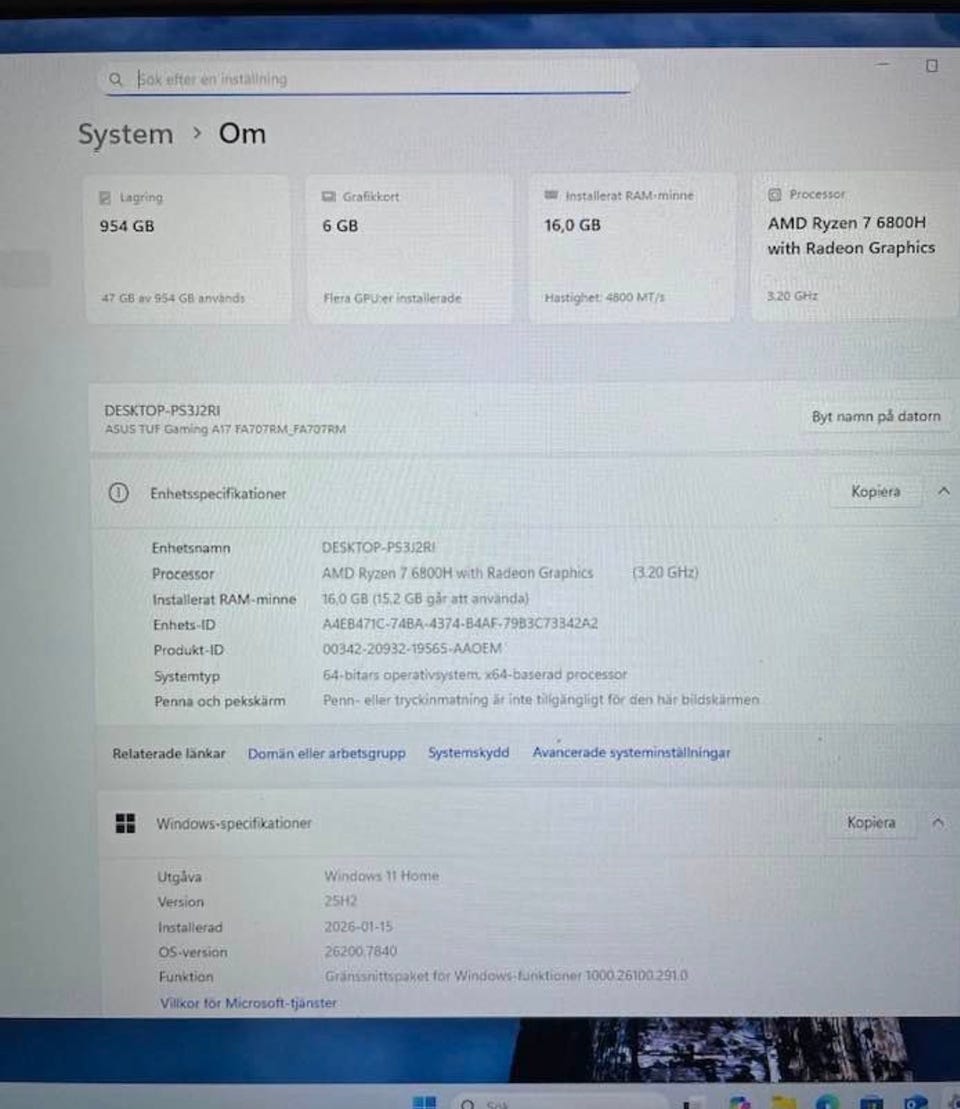
Task: Click 'Flera GPU:er installerade' text
Action: click(392, 298)
